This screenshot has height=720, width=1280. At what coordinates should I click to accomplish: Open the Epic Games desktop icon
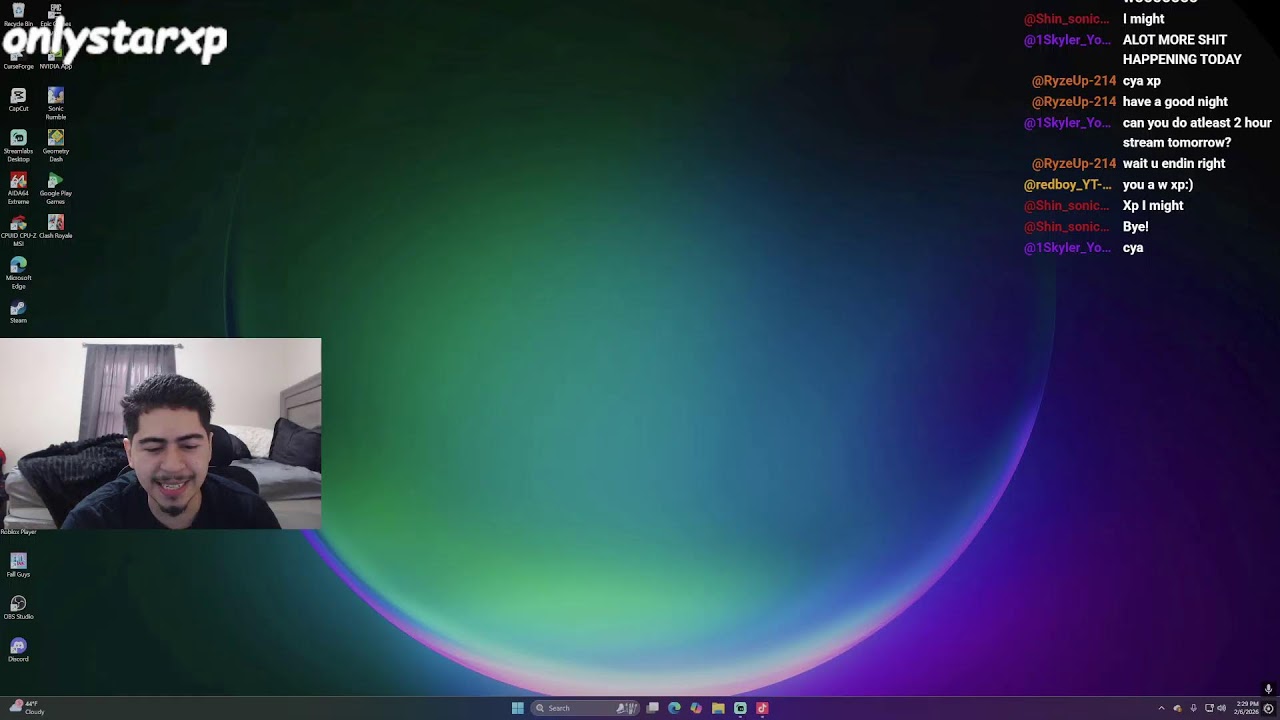[55, 13]
